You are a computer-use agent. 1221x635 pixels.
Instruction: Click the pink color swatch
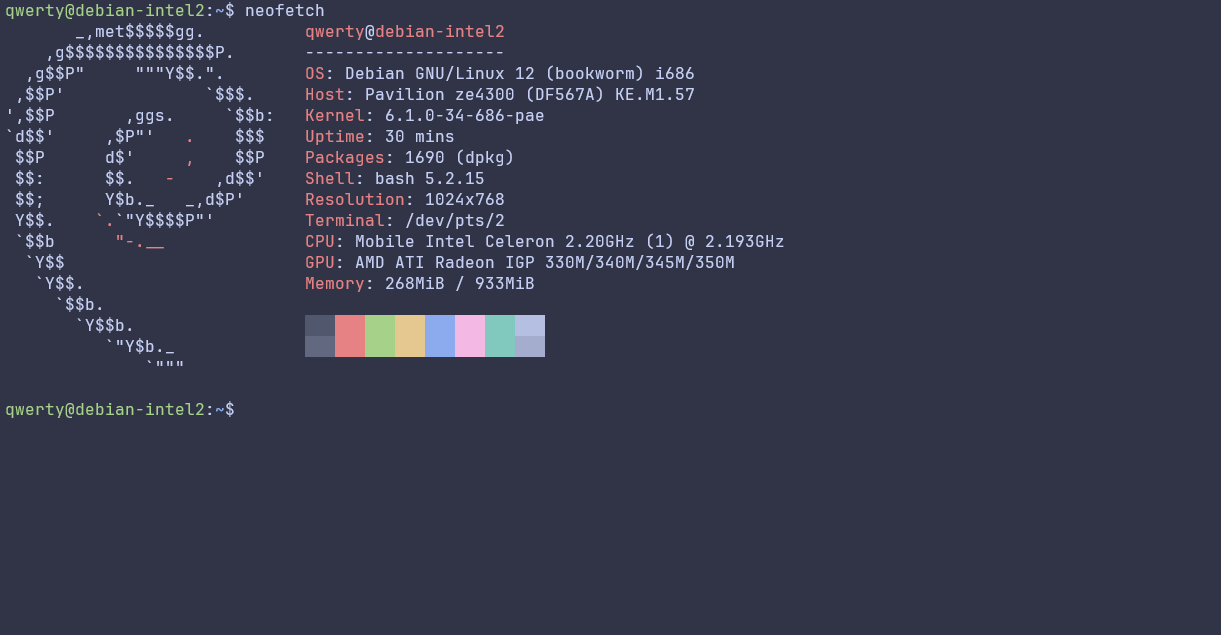470,336
